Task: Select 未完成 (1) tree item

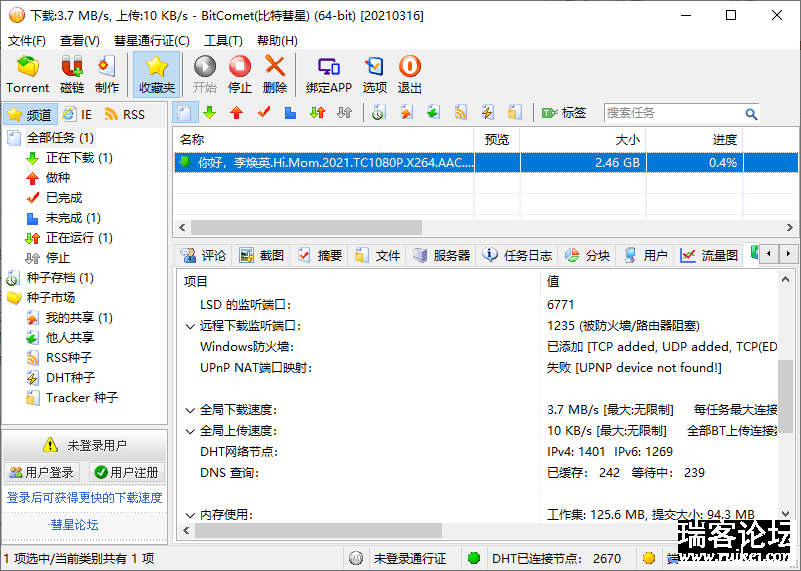Action: pyautogui.click(x=73, y=218)
